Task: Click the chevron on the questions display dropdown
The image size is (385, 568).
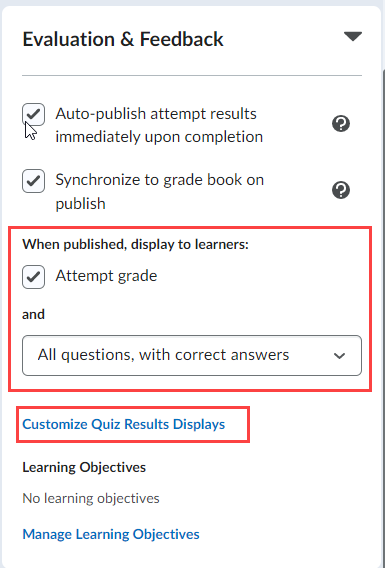Action: [x=339, y=356]
